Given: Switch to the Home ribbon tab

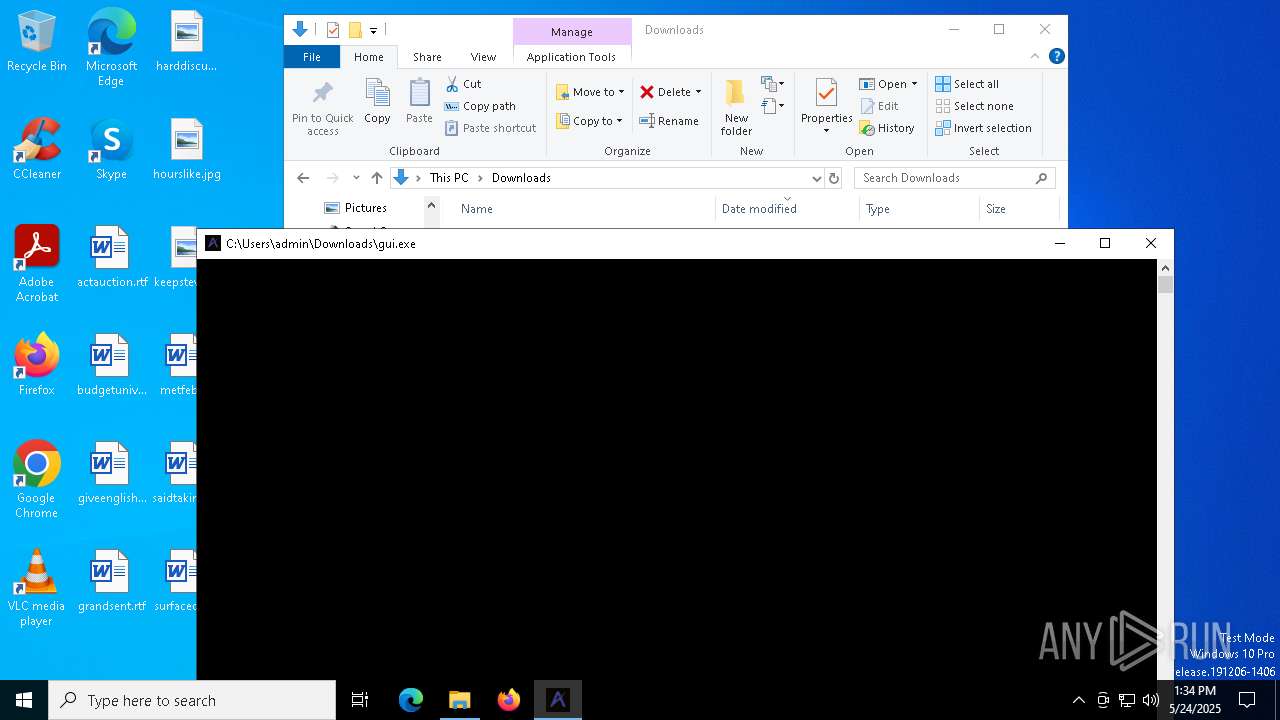Looking at the screenshot, I should 368,57.
